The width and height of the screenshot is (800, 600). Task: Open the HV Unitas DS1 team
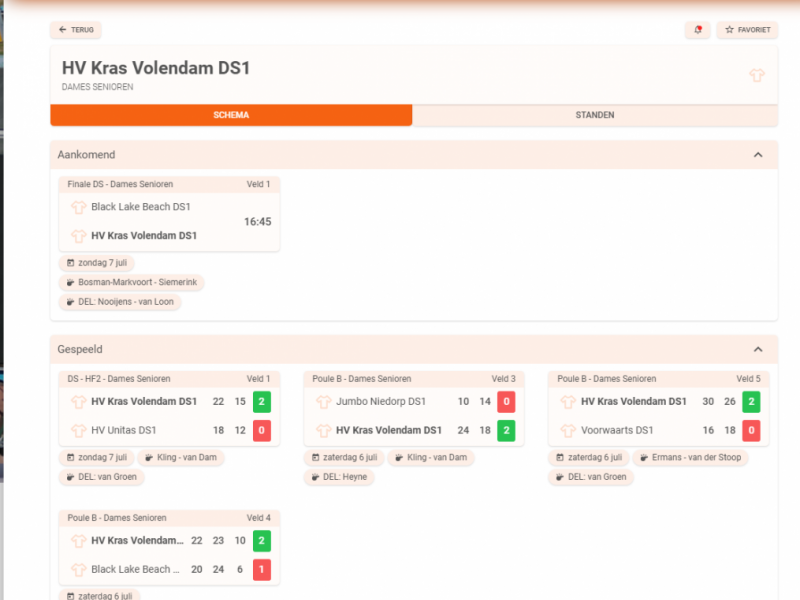(x=124, y=430)
